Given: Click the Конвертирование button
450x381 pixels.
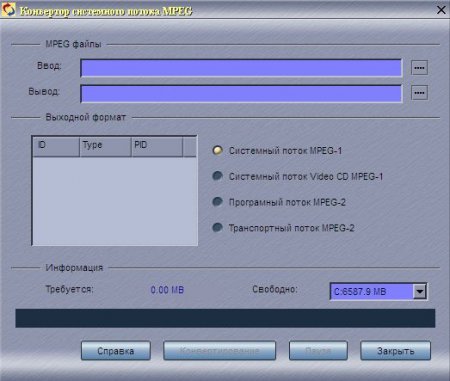Looking at the screenshot, I should 219,351.
